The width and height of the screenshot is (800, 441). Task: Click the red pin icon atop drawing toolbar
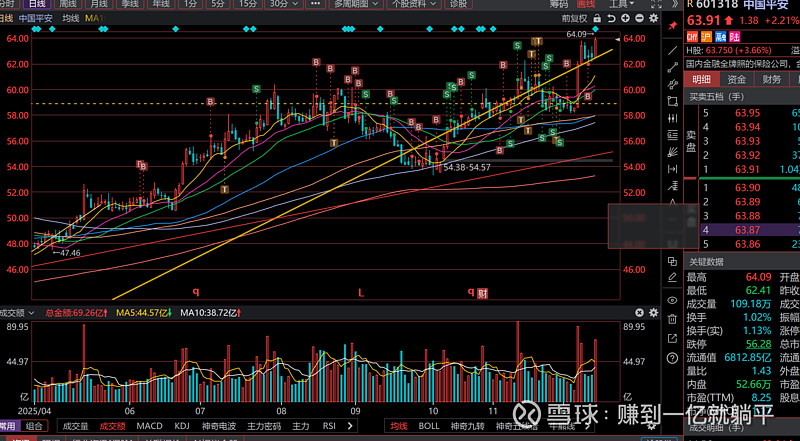point(672,26)
